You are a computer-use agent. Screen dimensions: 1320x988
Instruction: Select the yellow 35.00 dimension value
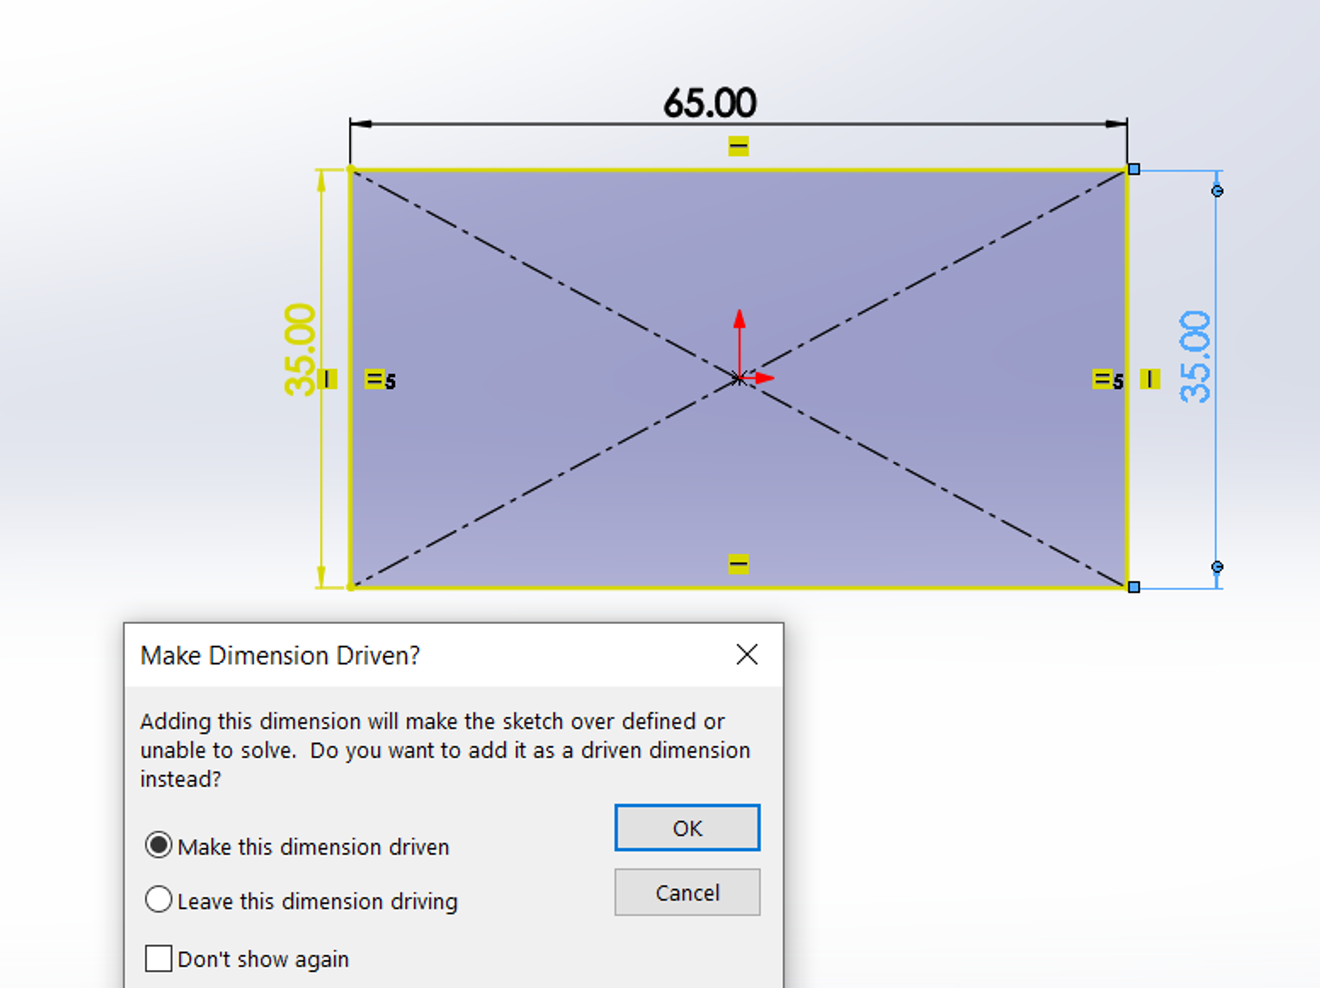(x=300, y=350)
